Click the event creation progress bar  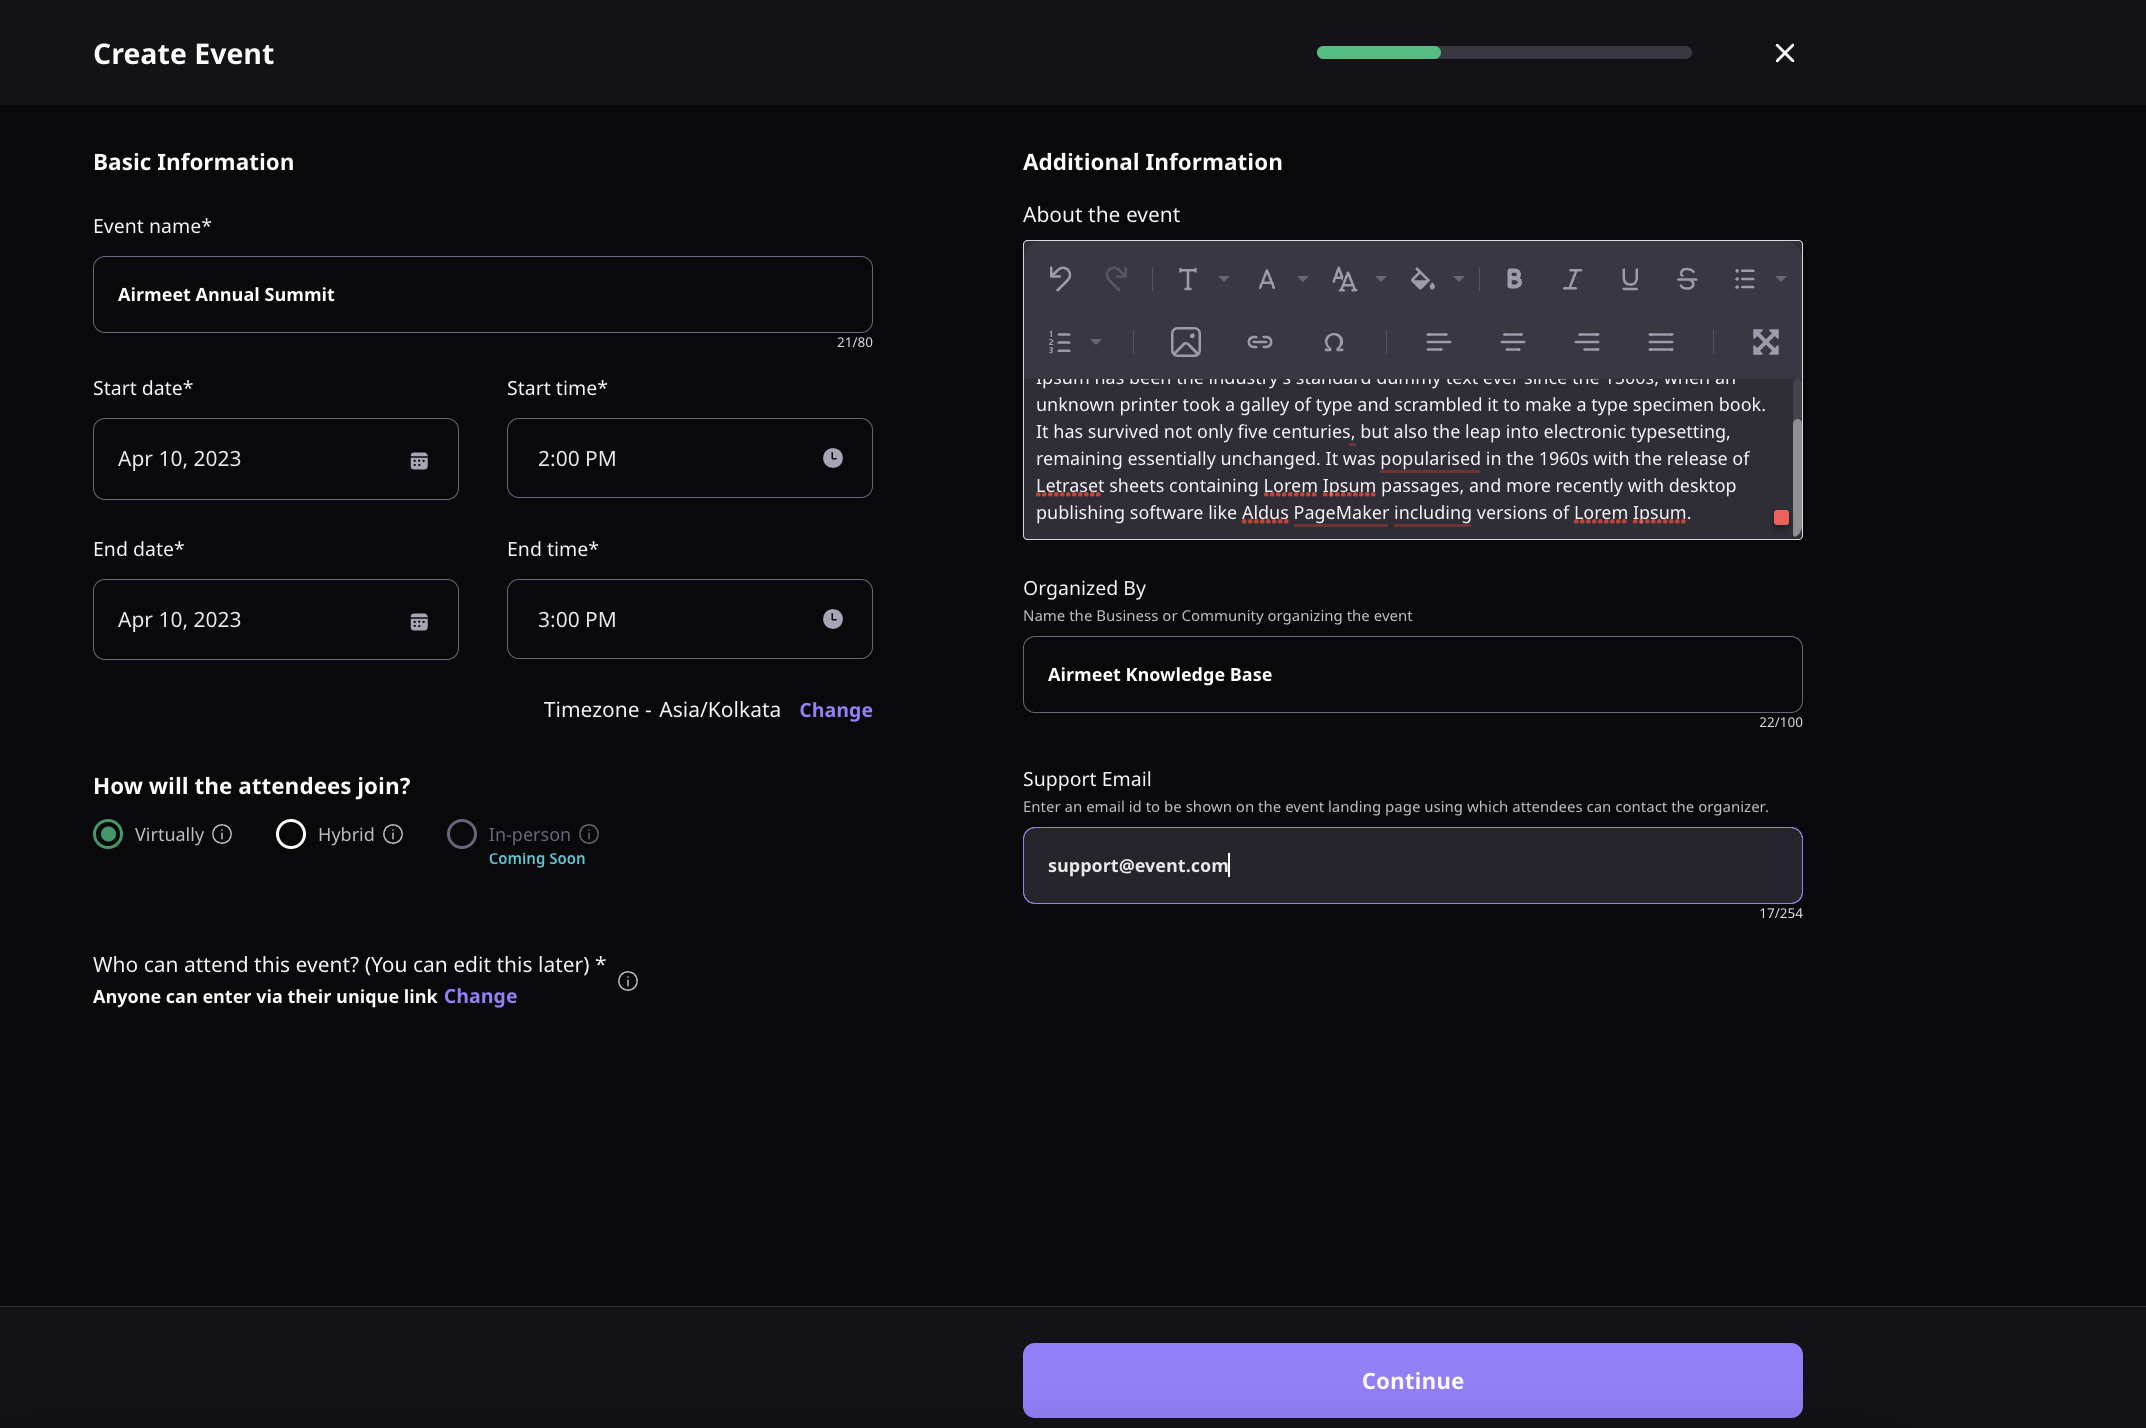(x=1504, y=52)
